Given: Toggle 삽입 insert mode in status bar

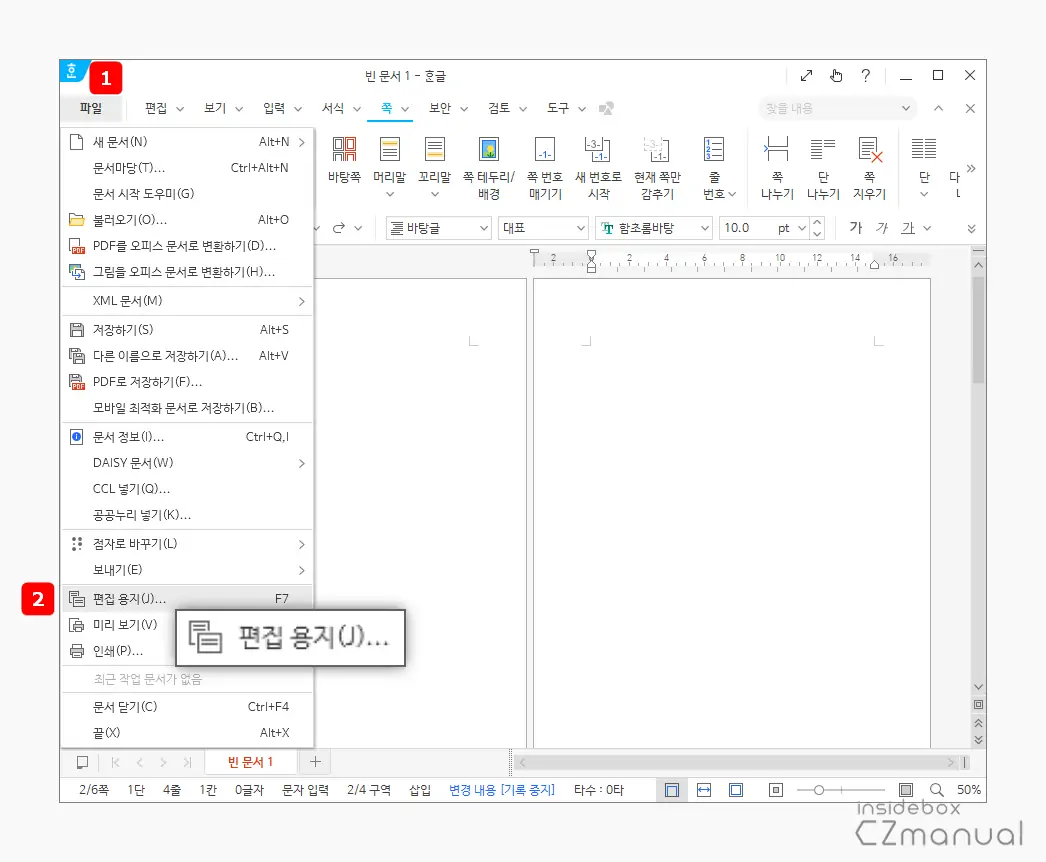Looking at the screenshot, I should [420, 790].
